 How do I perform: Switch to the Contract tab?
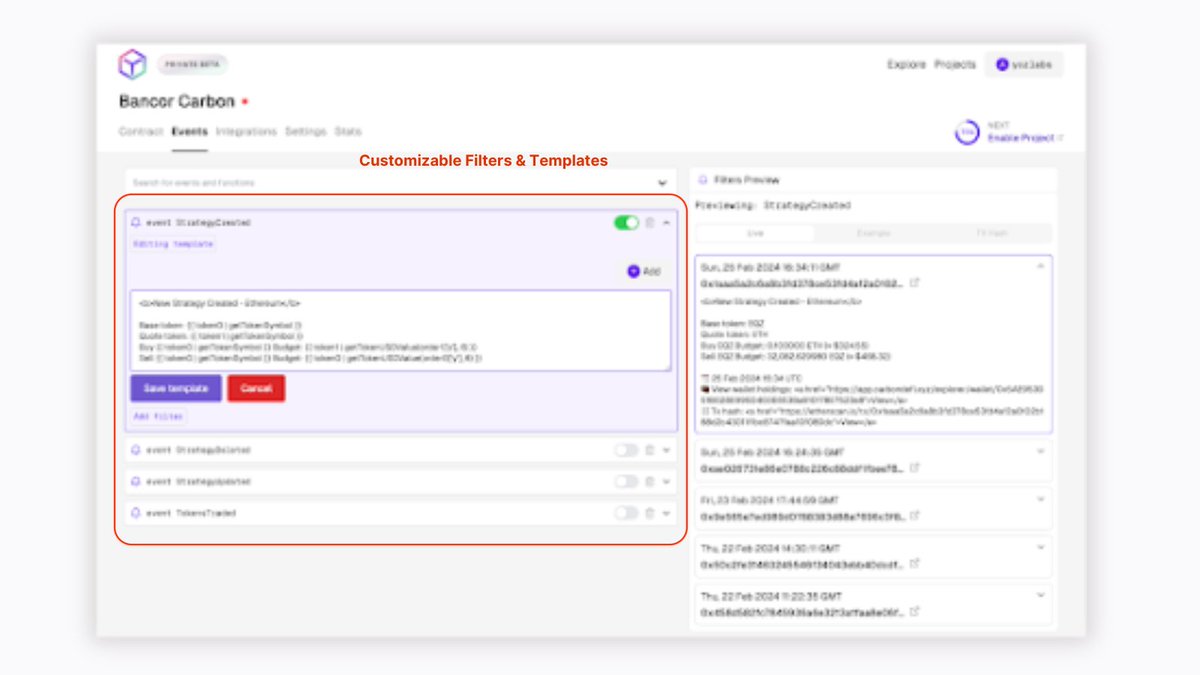point(141,131)
